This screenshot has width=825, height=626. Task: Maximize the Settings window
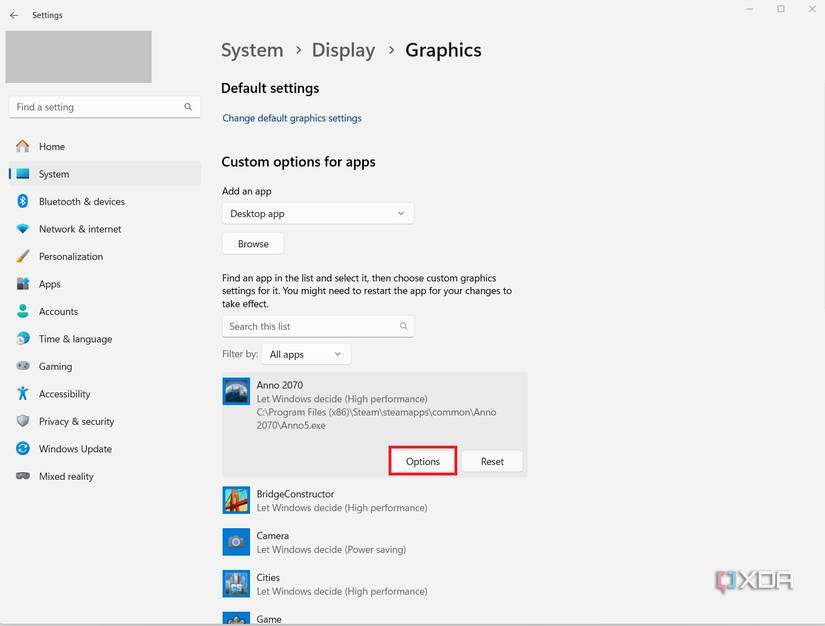pos(781,9)
